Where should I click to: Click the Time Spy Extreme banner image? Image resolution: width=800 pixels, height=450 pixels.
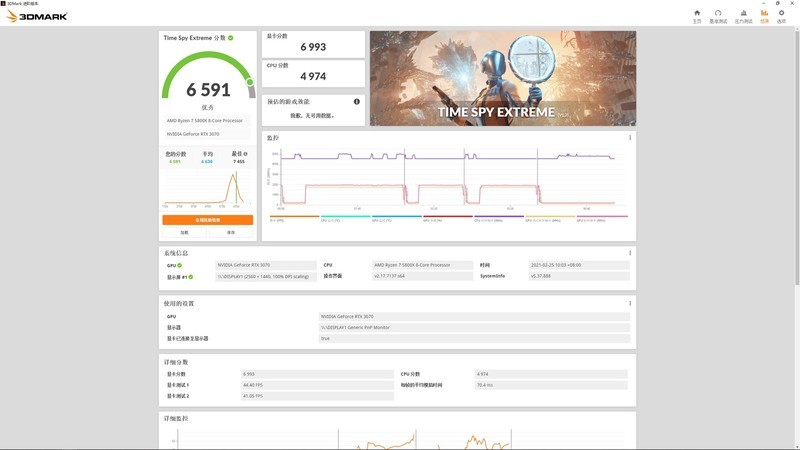[503, 78]
